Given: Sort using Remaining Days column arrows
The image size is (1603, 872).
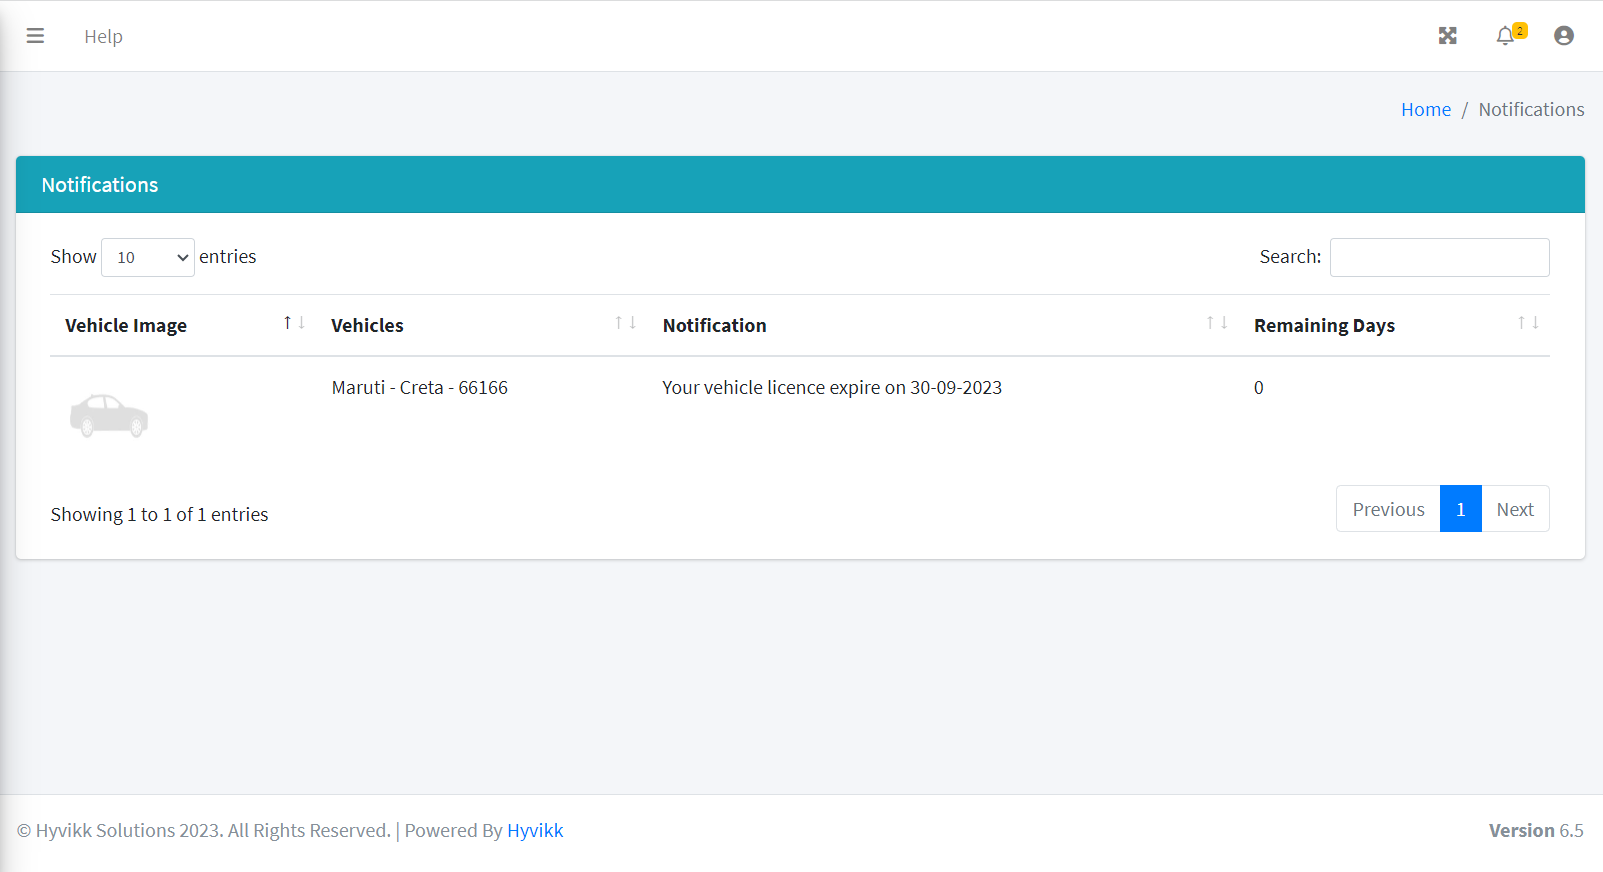Looking at the screenshot, I should (1527, 323).
